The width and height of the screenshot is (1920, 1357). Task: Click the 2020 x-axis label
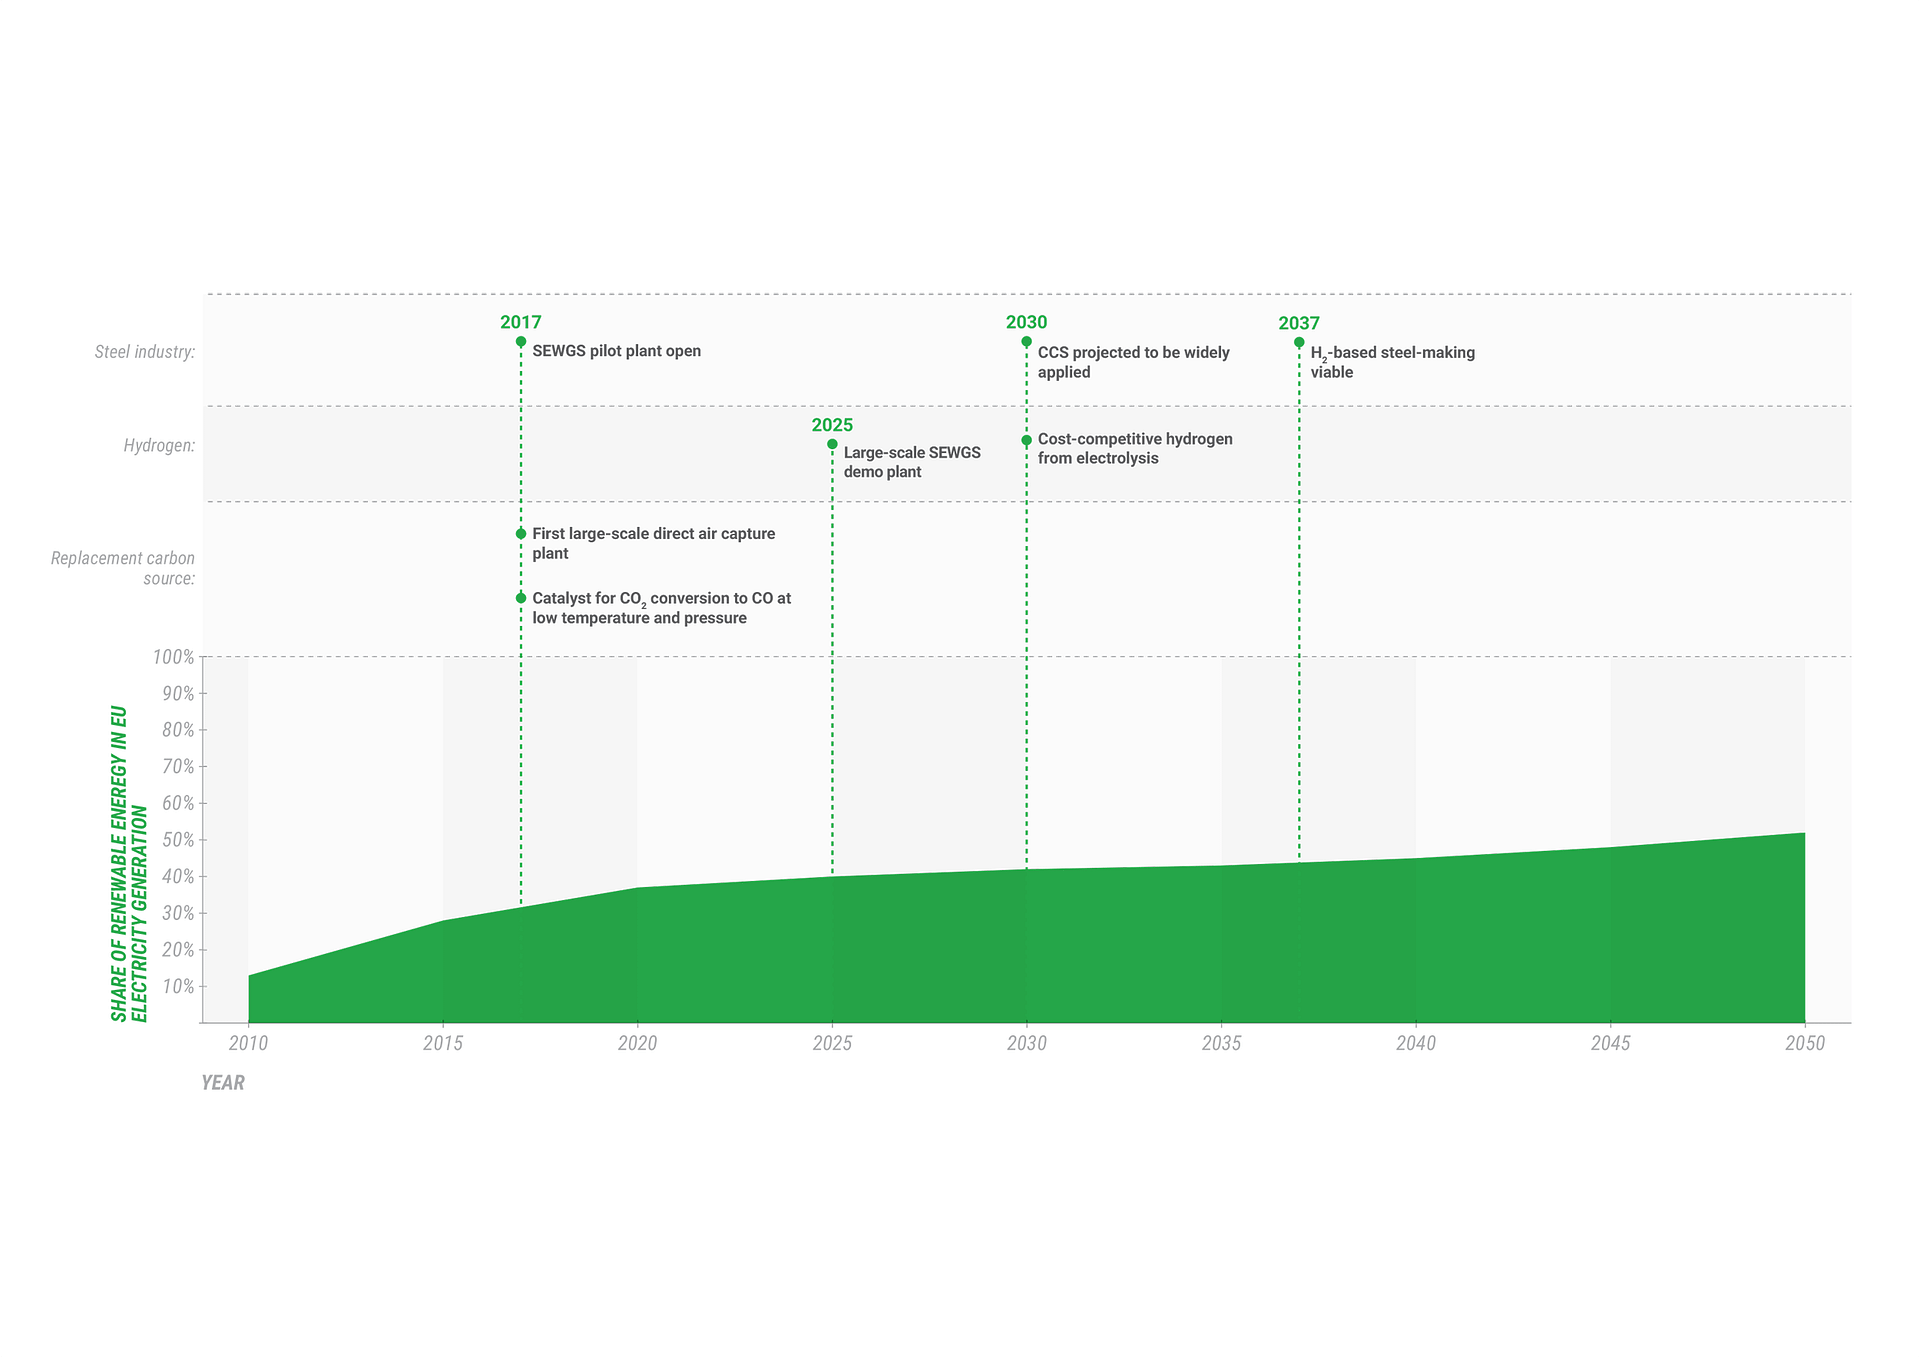(x=637, y=1043)
